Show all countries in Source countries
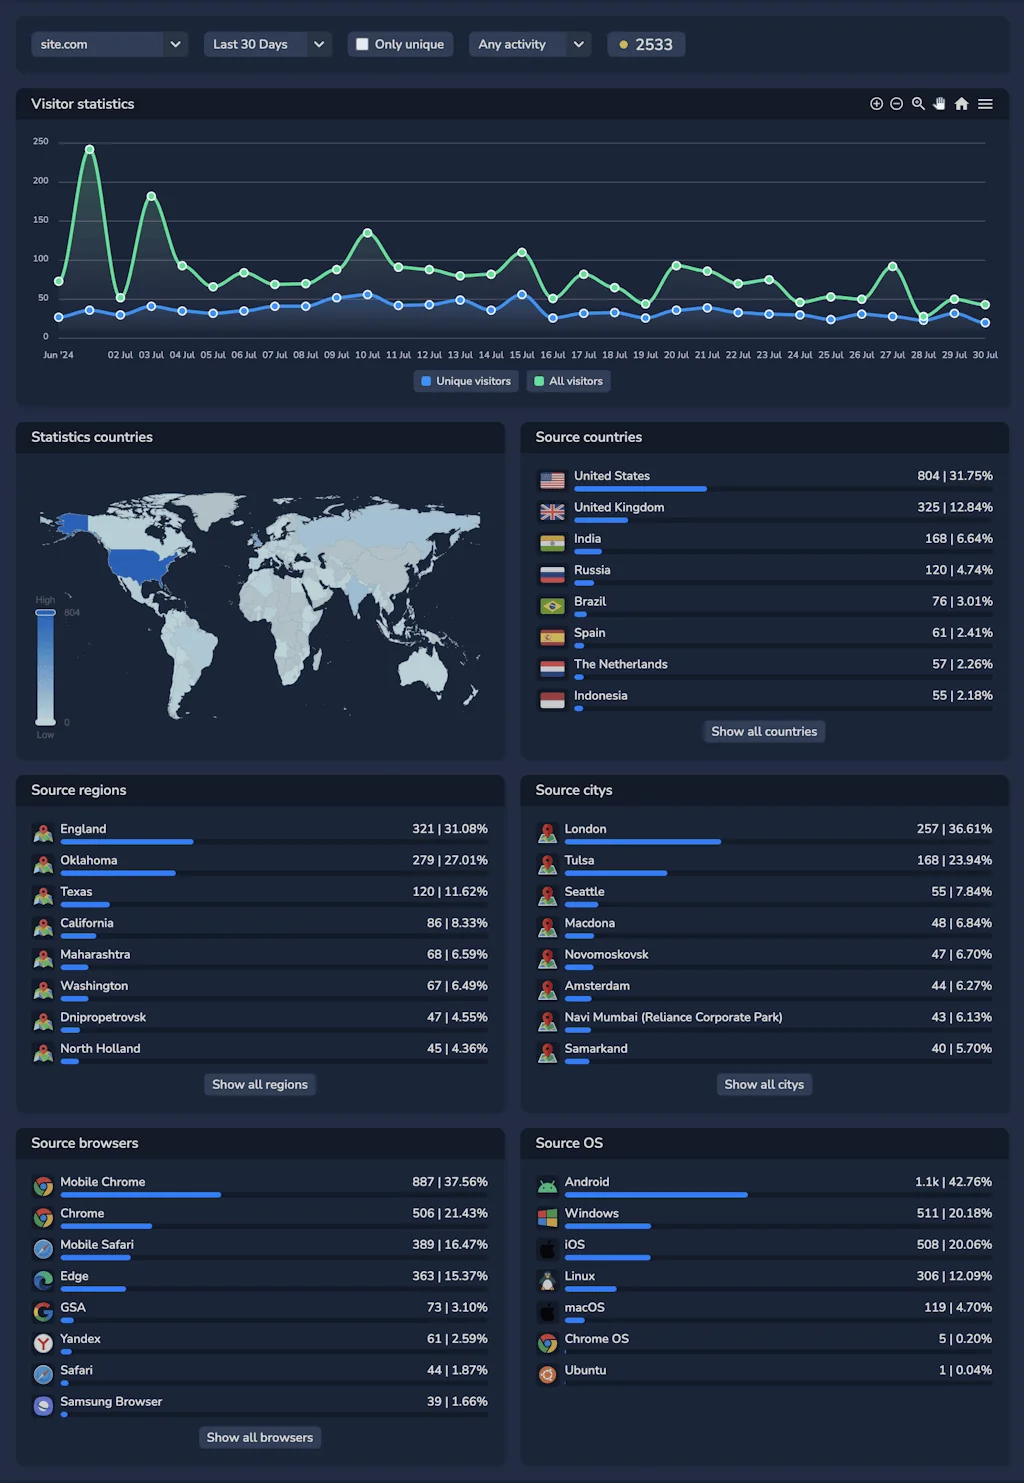1024x1483 pixels. pos(764,731)
